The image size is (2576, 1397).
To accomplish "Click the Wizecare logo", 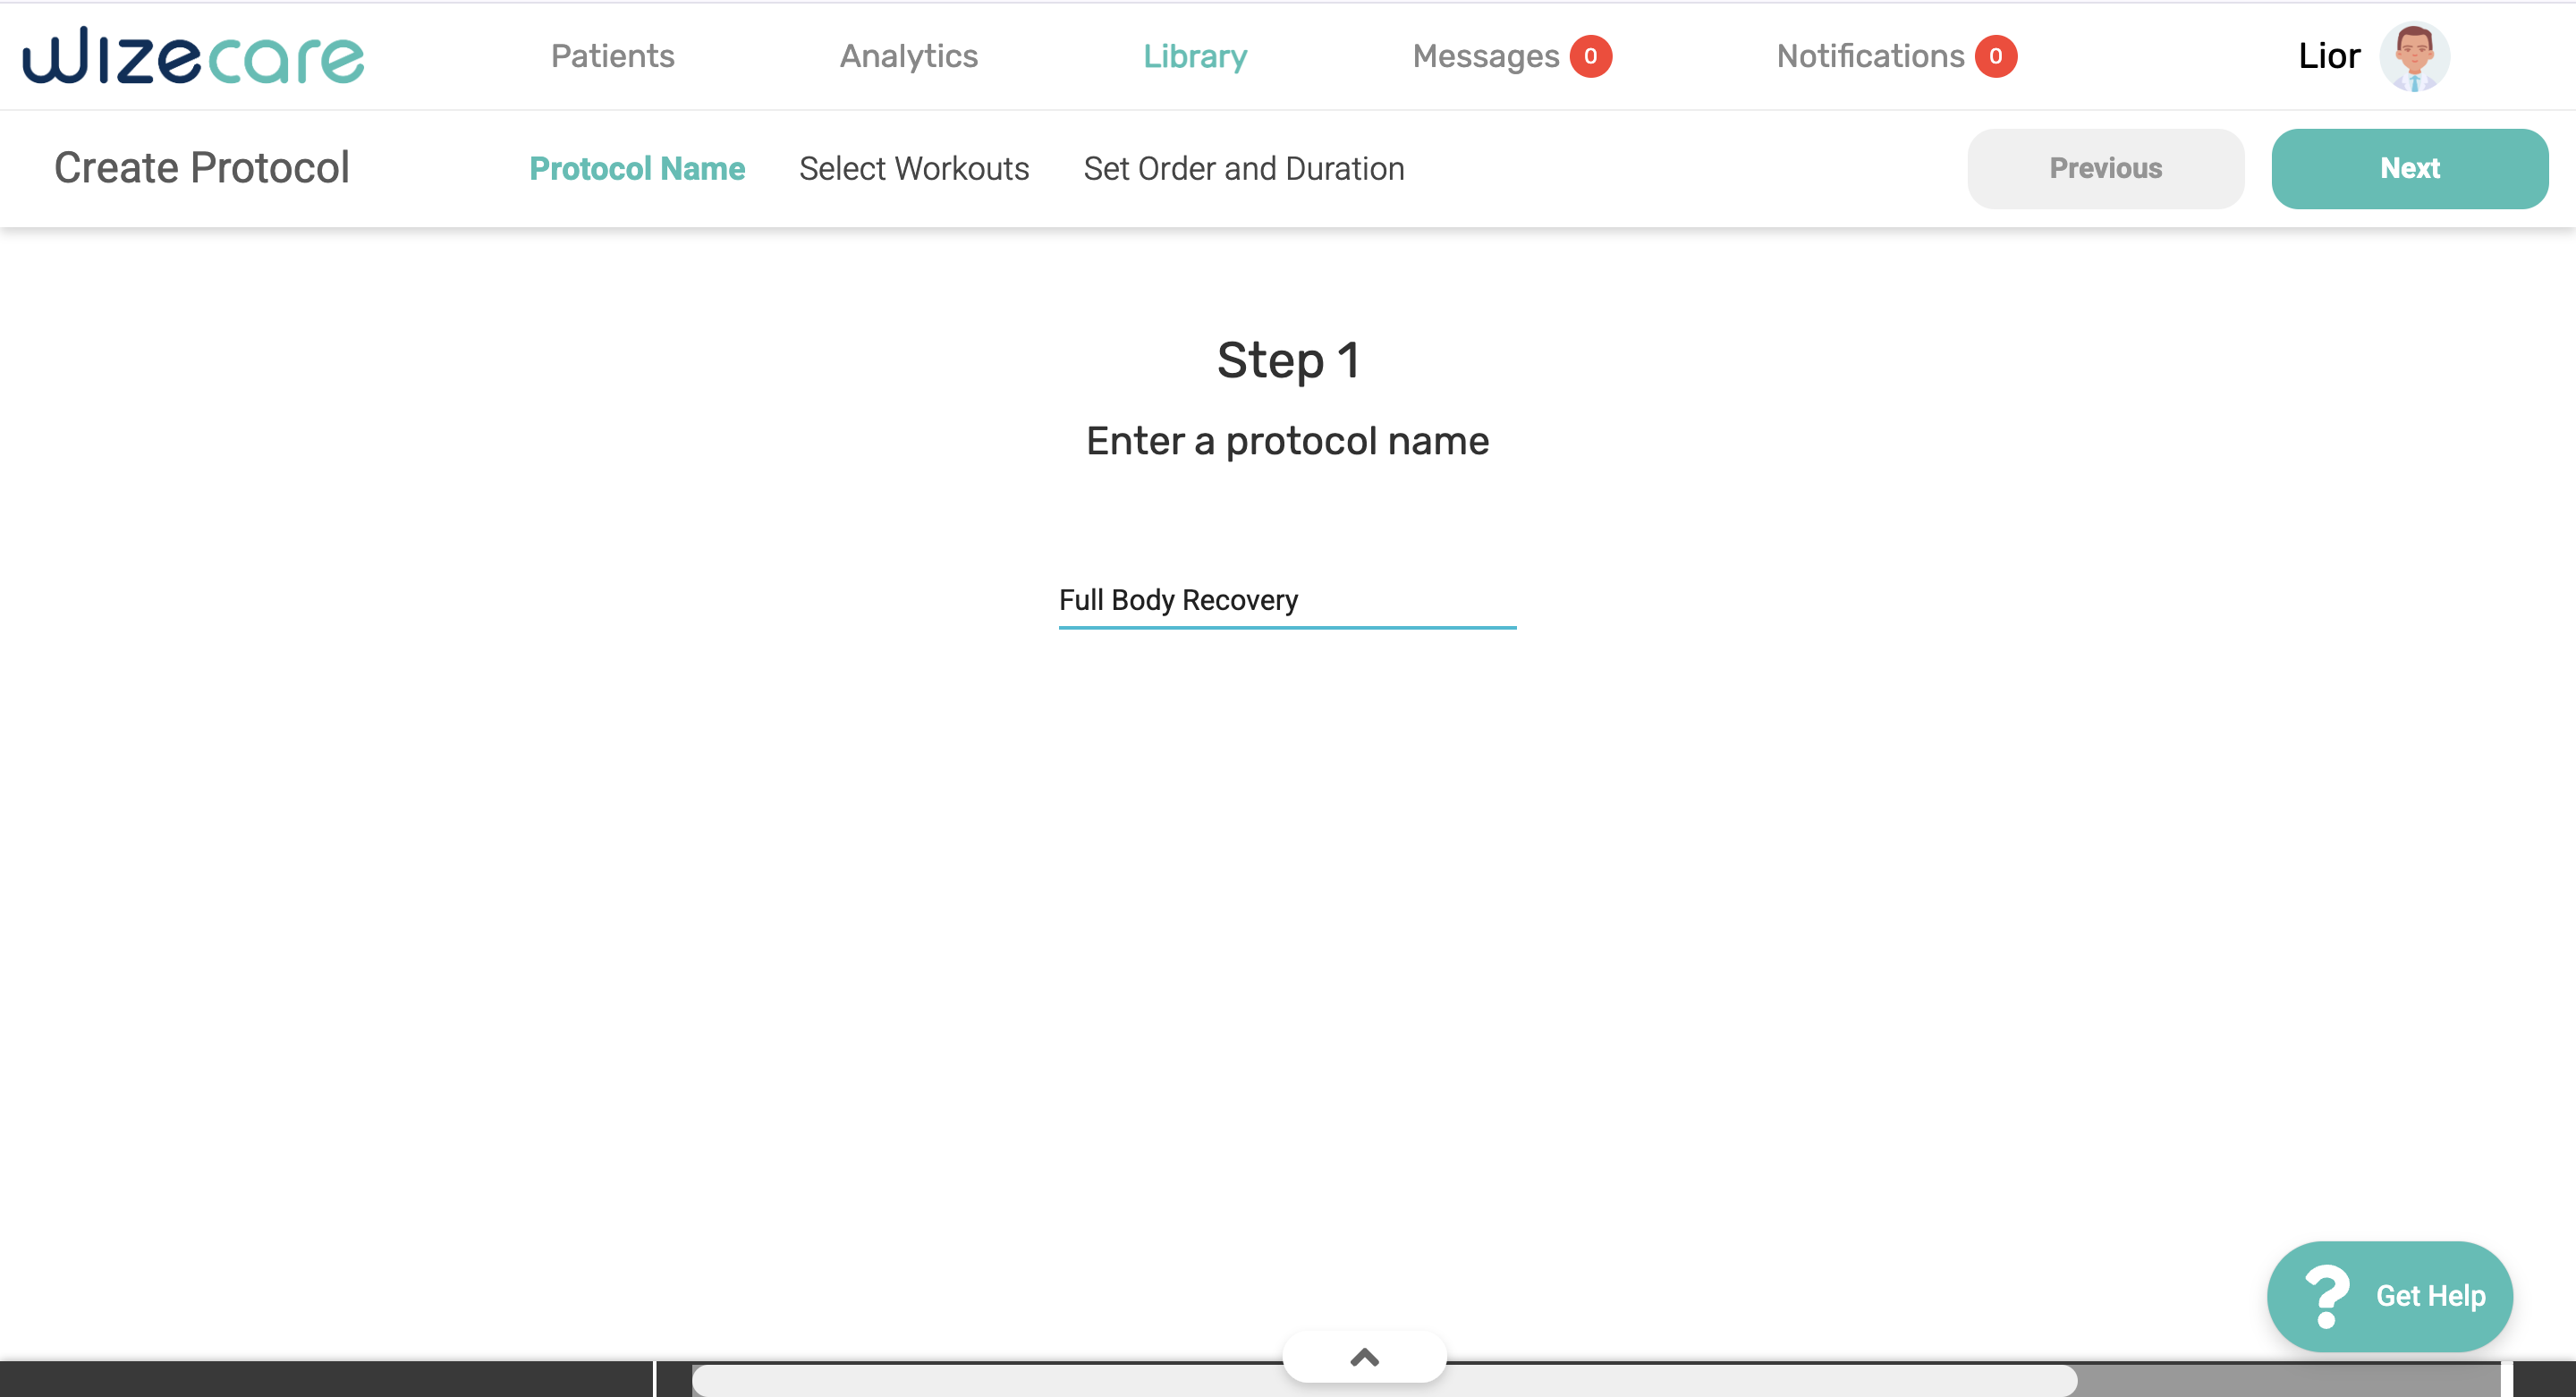I will click(193, 56).
